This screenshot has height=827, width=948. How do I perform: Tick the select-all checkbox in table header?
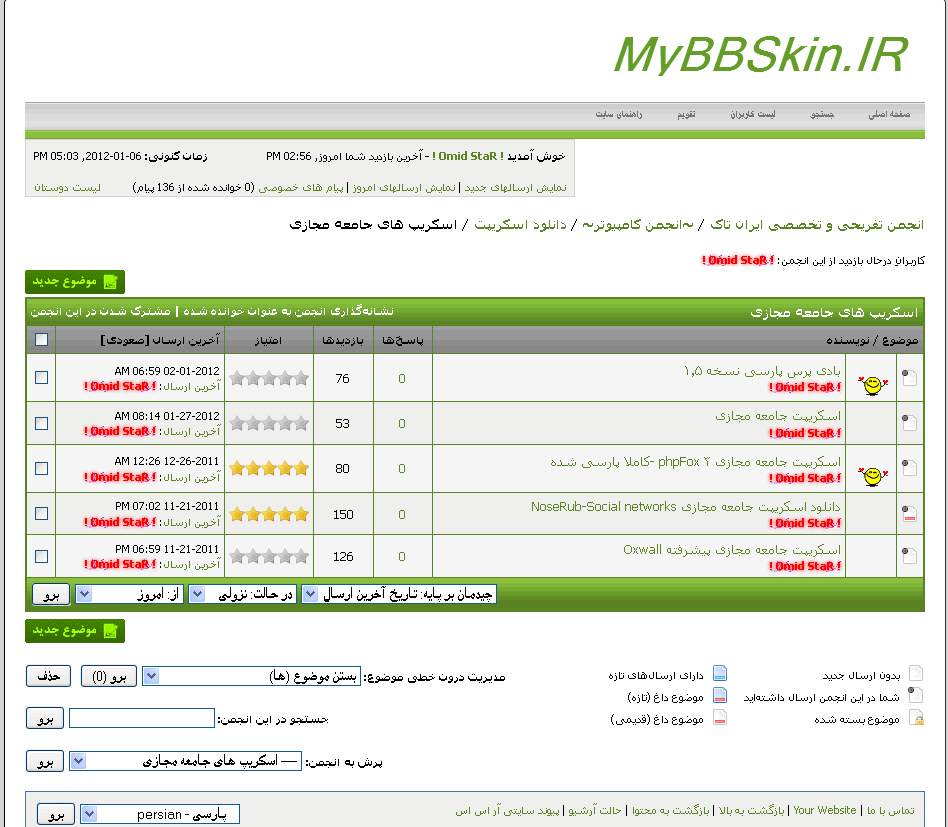(41, 340)
